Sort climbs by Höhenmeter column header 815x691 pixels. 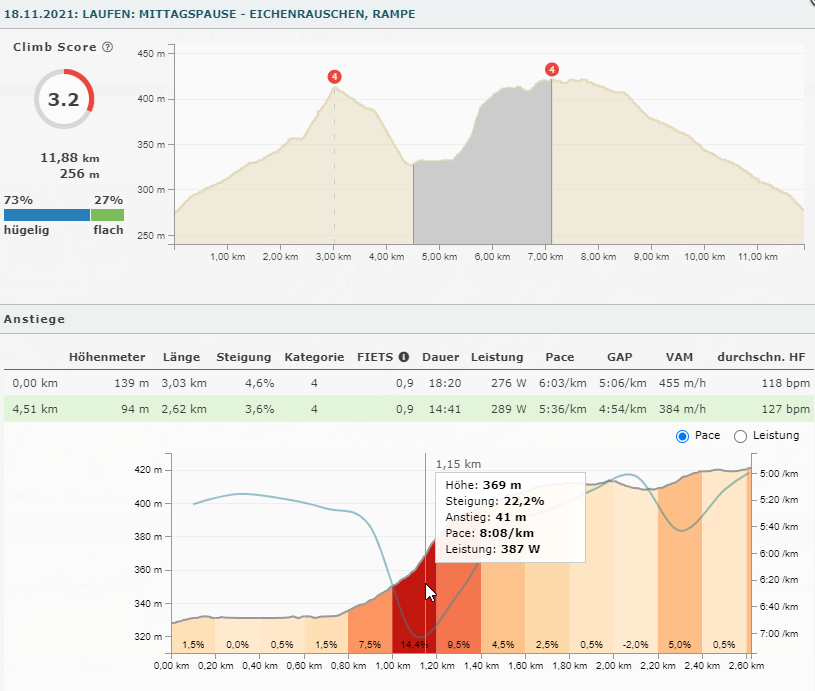click(x=107, y=357)
